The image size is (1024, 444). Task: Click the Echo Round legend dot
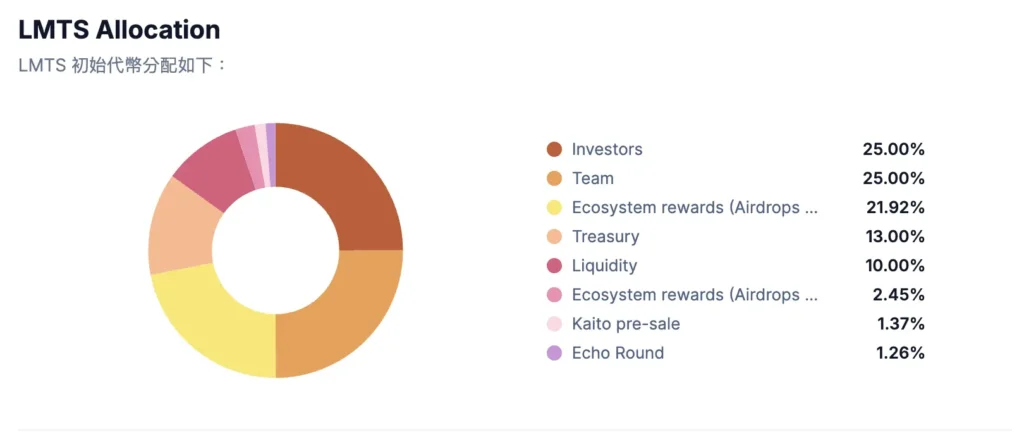coord(554,353)
